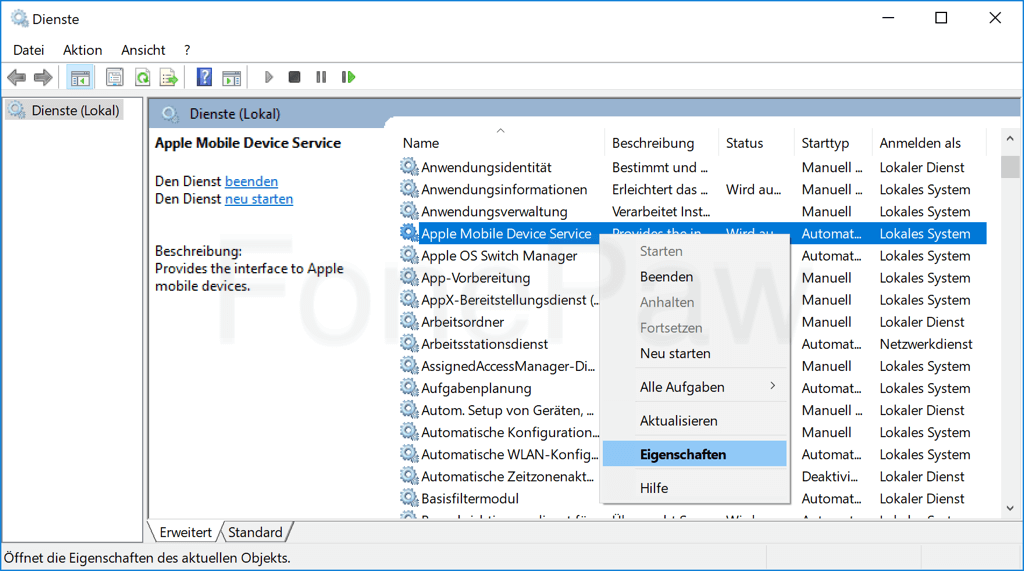Viewport: 1024px width, 571px height.
Task: Select Autom. Setup von Geräten service
Action: pyautogui.click(x=507, y=410)
